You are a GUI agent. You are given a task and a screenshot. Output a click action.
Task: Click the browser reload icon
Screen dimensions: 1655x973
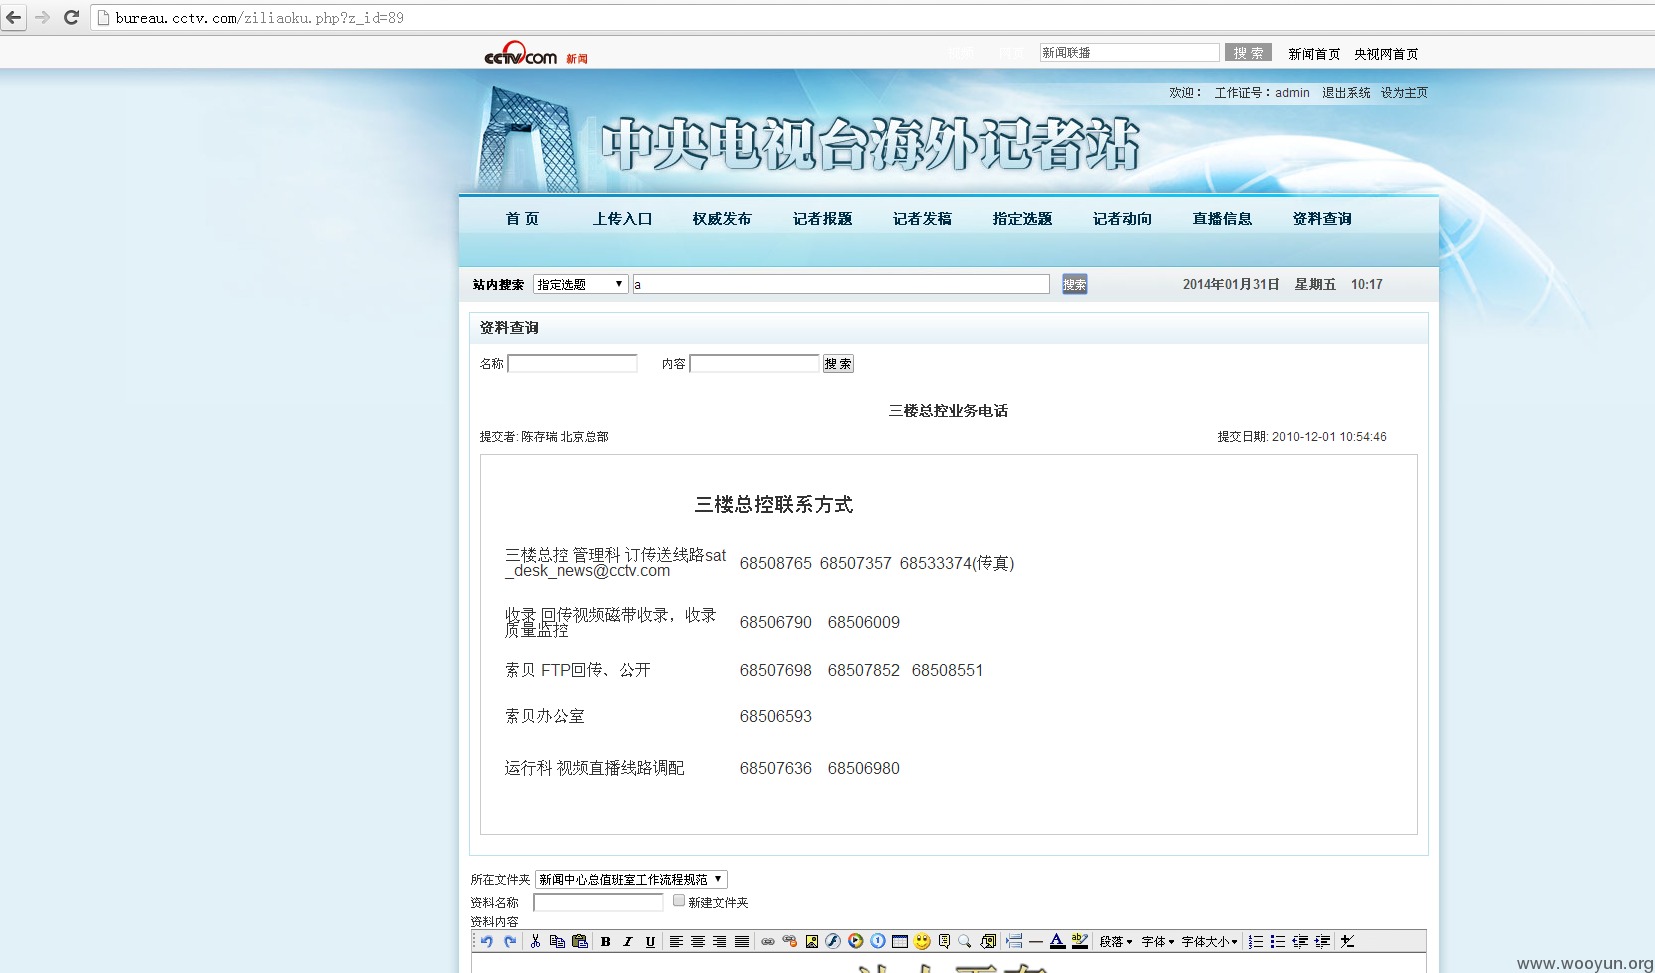71,17
